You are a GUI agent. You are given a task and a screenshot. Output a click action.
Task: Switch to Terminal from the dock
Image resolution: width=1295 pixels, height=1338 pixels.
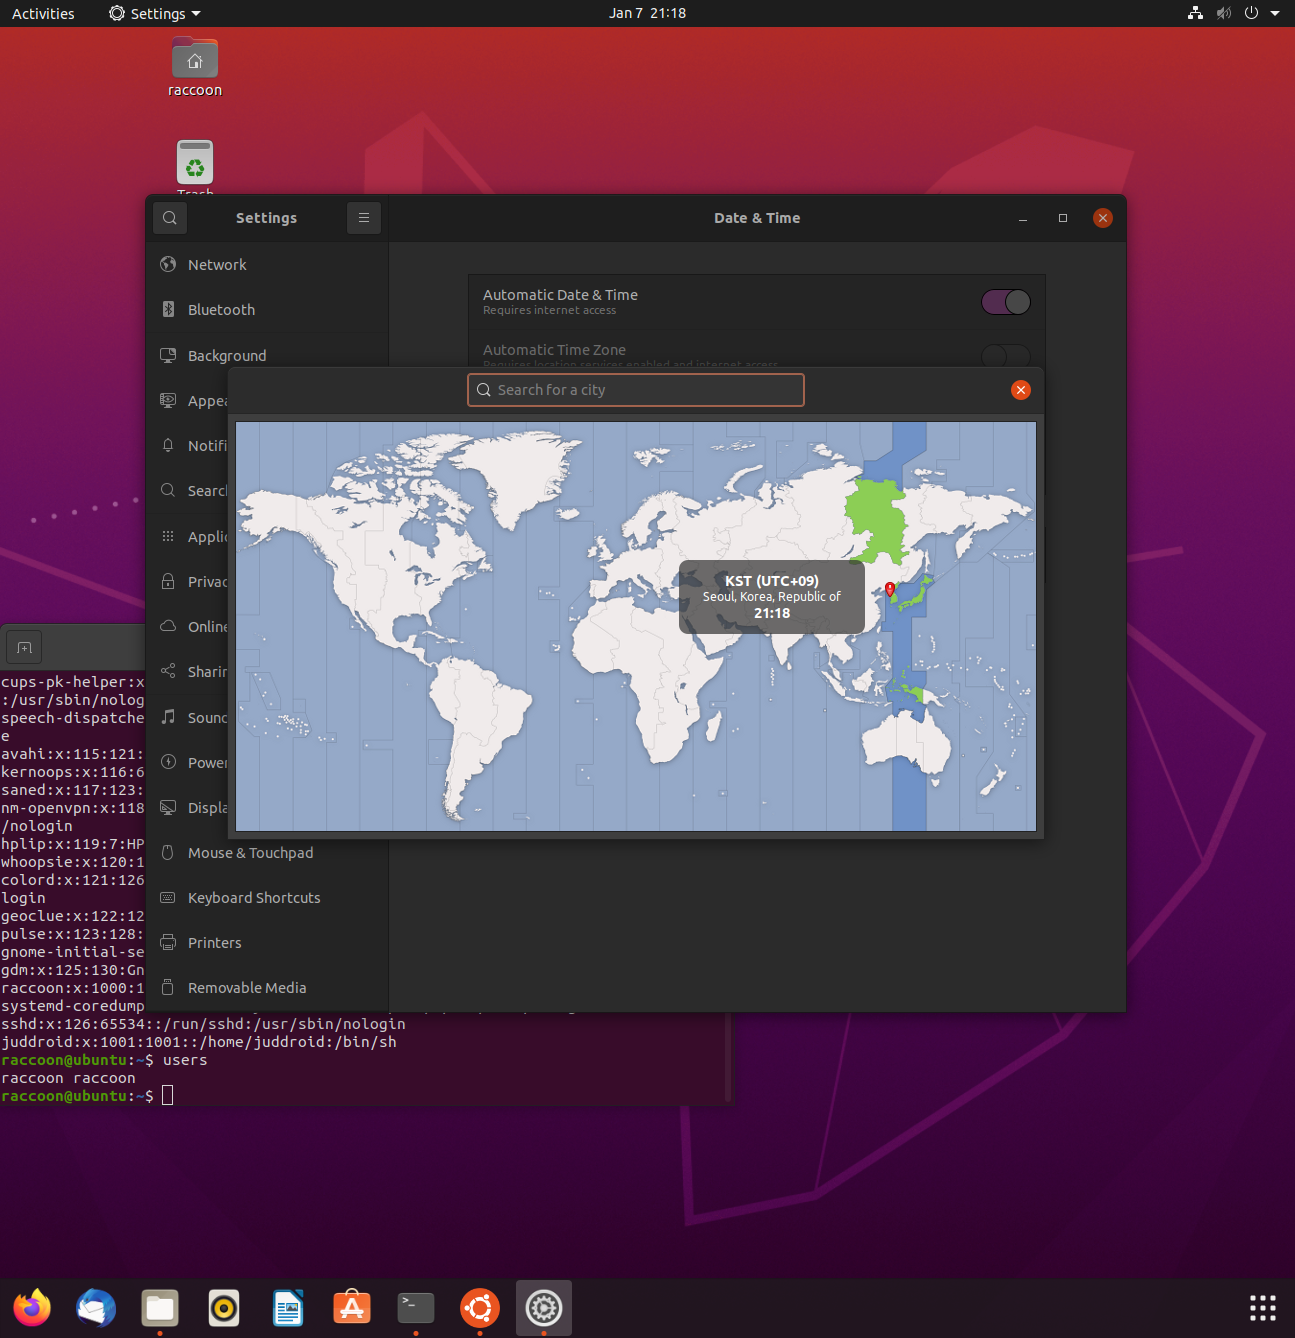(x=416, y=1307)
